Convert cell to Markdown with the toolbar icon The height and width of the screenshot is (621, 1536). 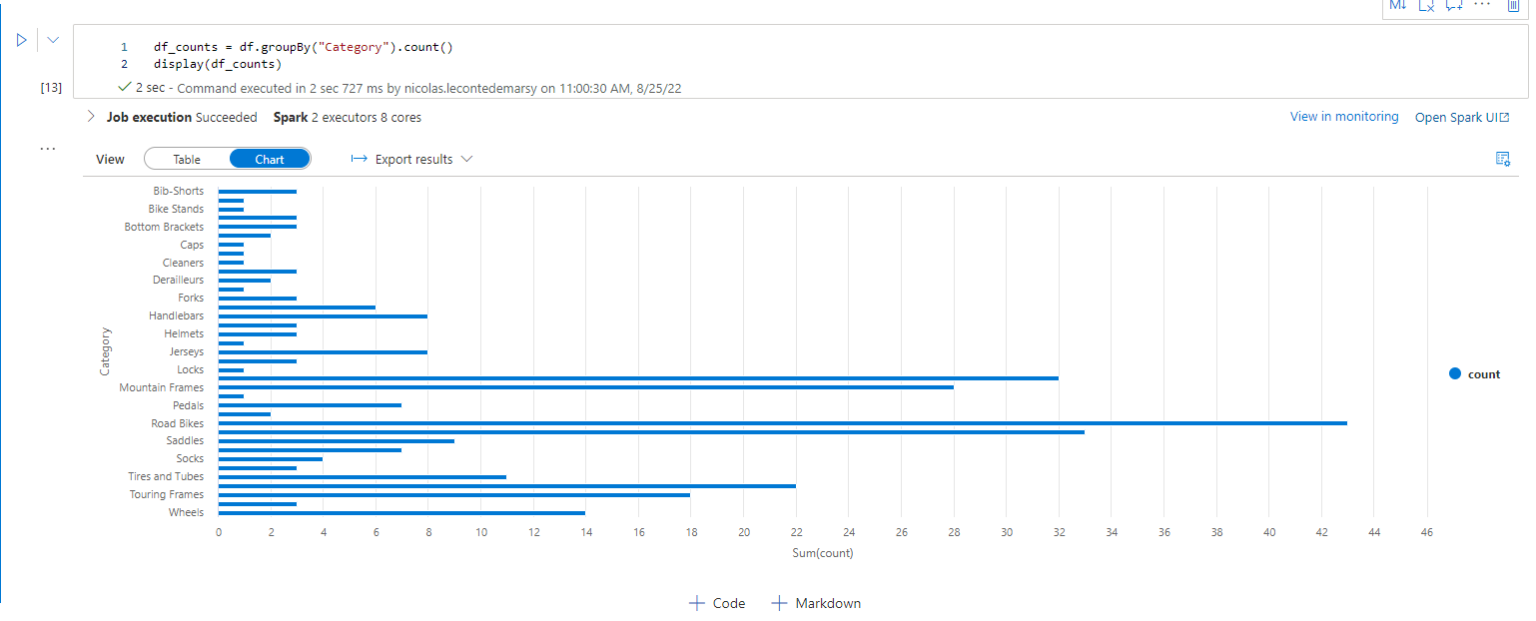[1398, 5]
